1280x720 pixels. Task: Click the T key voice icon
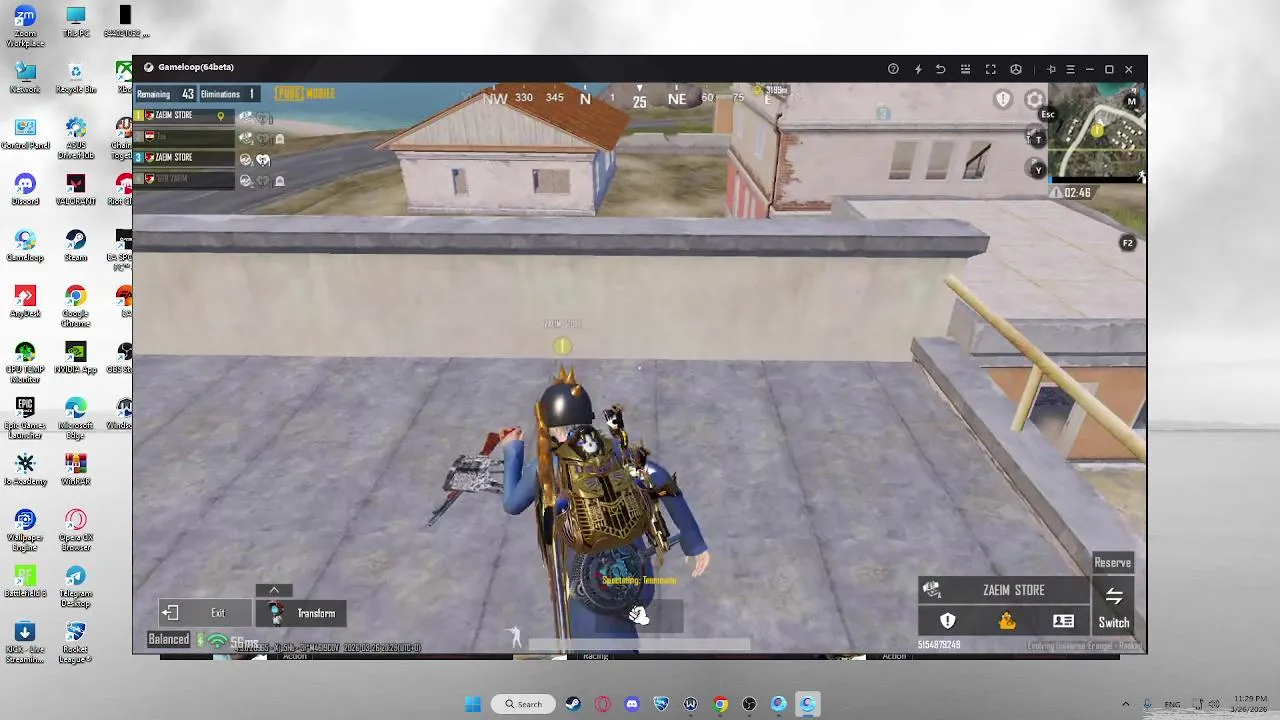pos(1037,137)
